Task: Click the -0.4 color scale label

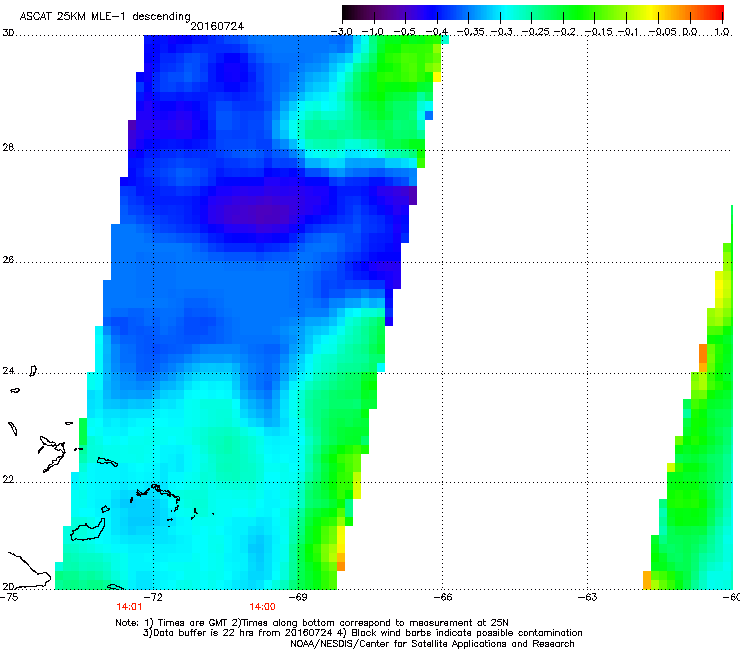Action: 437,32
